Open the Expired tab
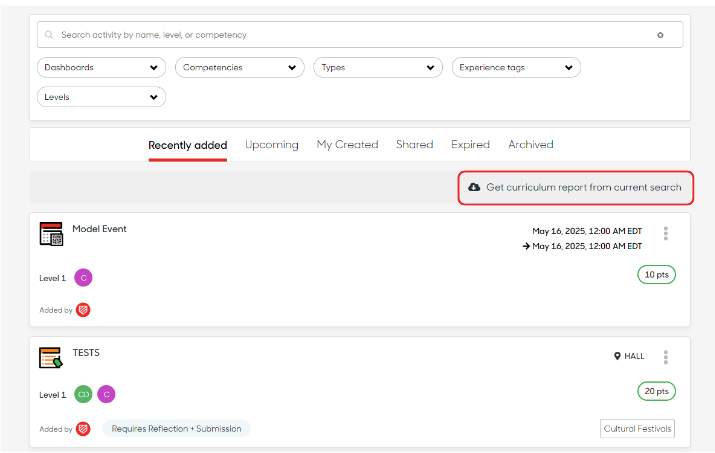 (x=470, y=145)
